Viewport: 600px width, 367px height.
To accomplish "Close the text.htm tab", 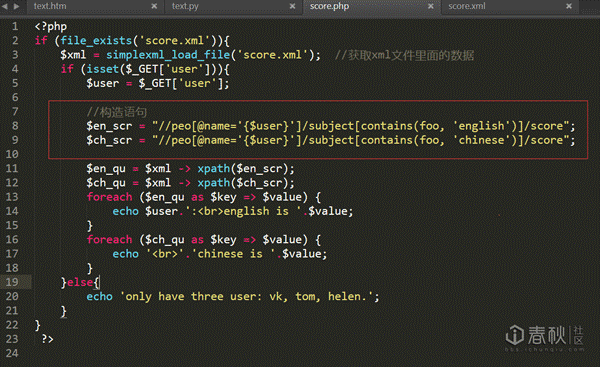I will coord(154,6).
